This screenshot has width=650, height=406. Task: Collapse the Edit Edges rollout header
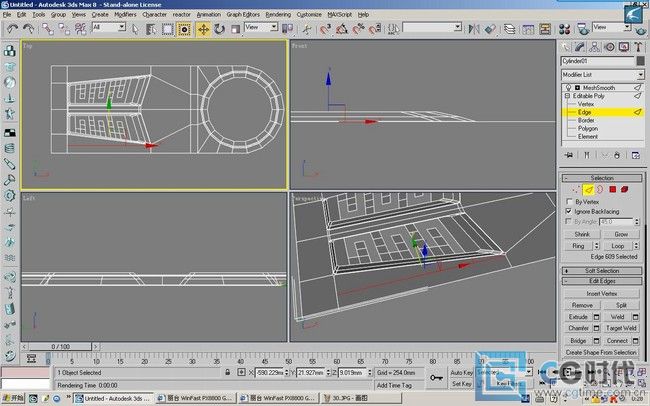(x=602, y=281)
